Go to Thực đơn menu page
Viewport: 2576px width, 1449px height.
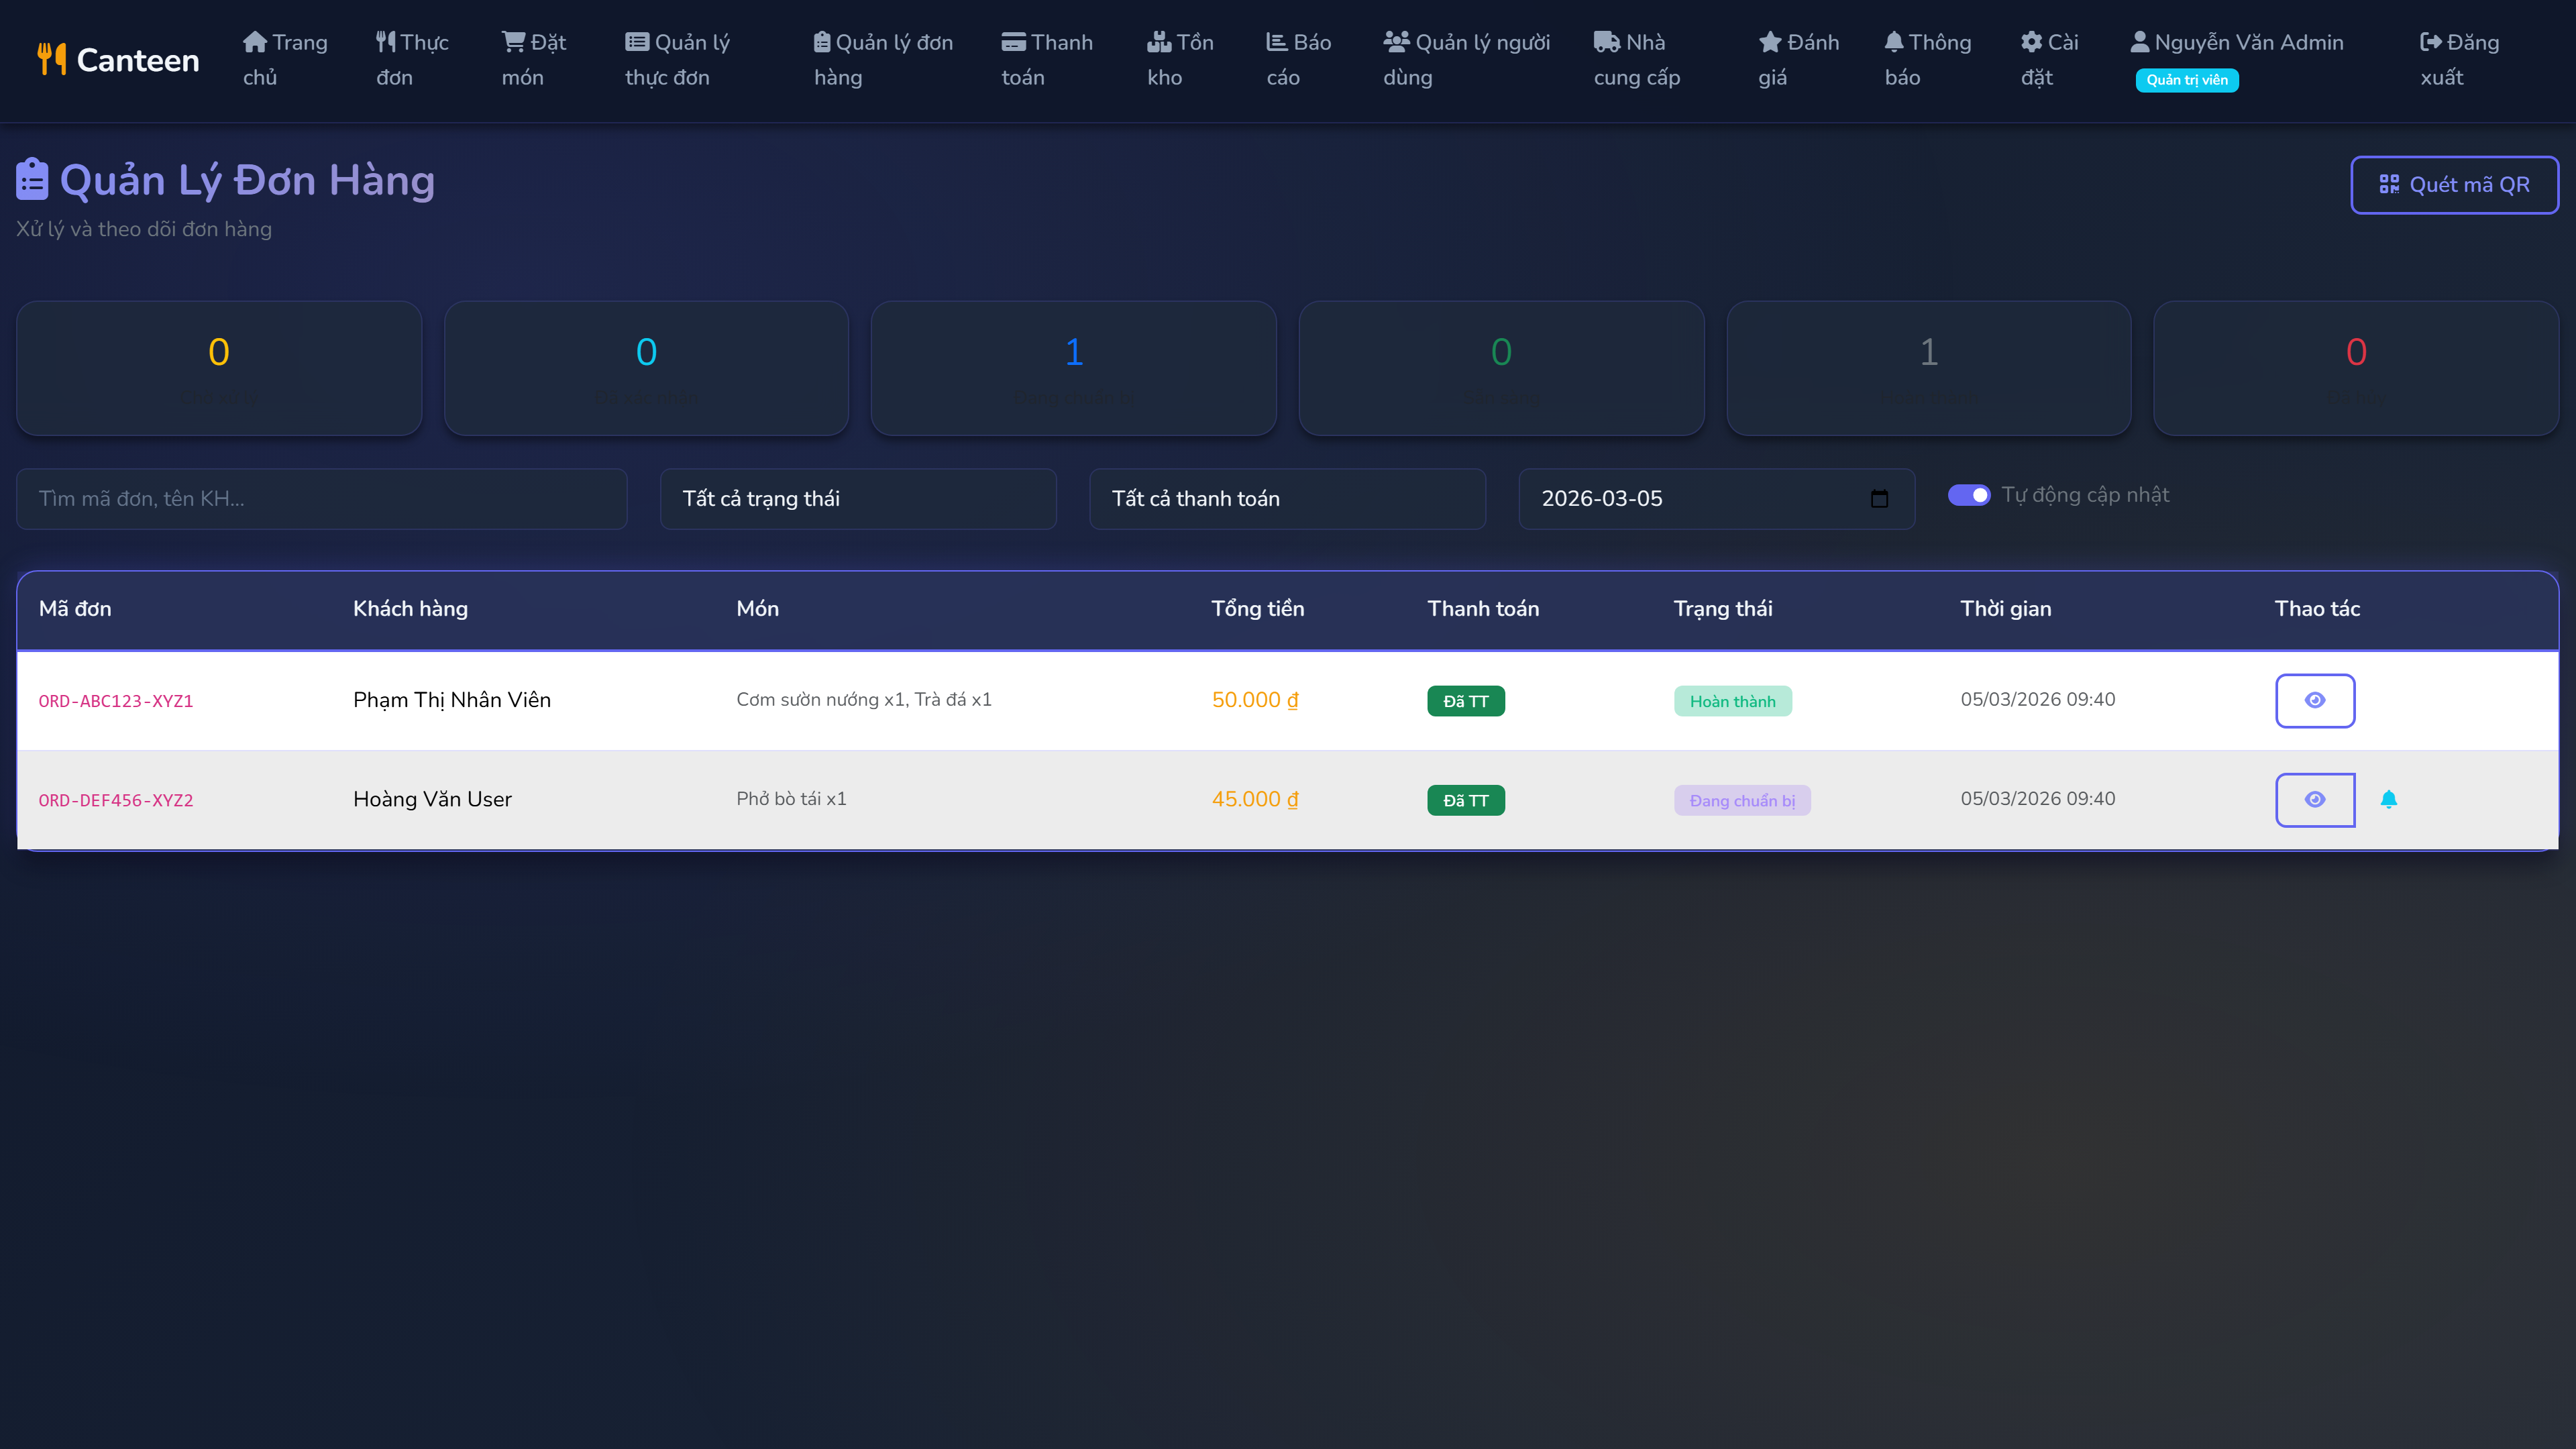pyautogui.click(x=412, y=60)
